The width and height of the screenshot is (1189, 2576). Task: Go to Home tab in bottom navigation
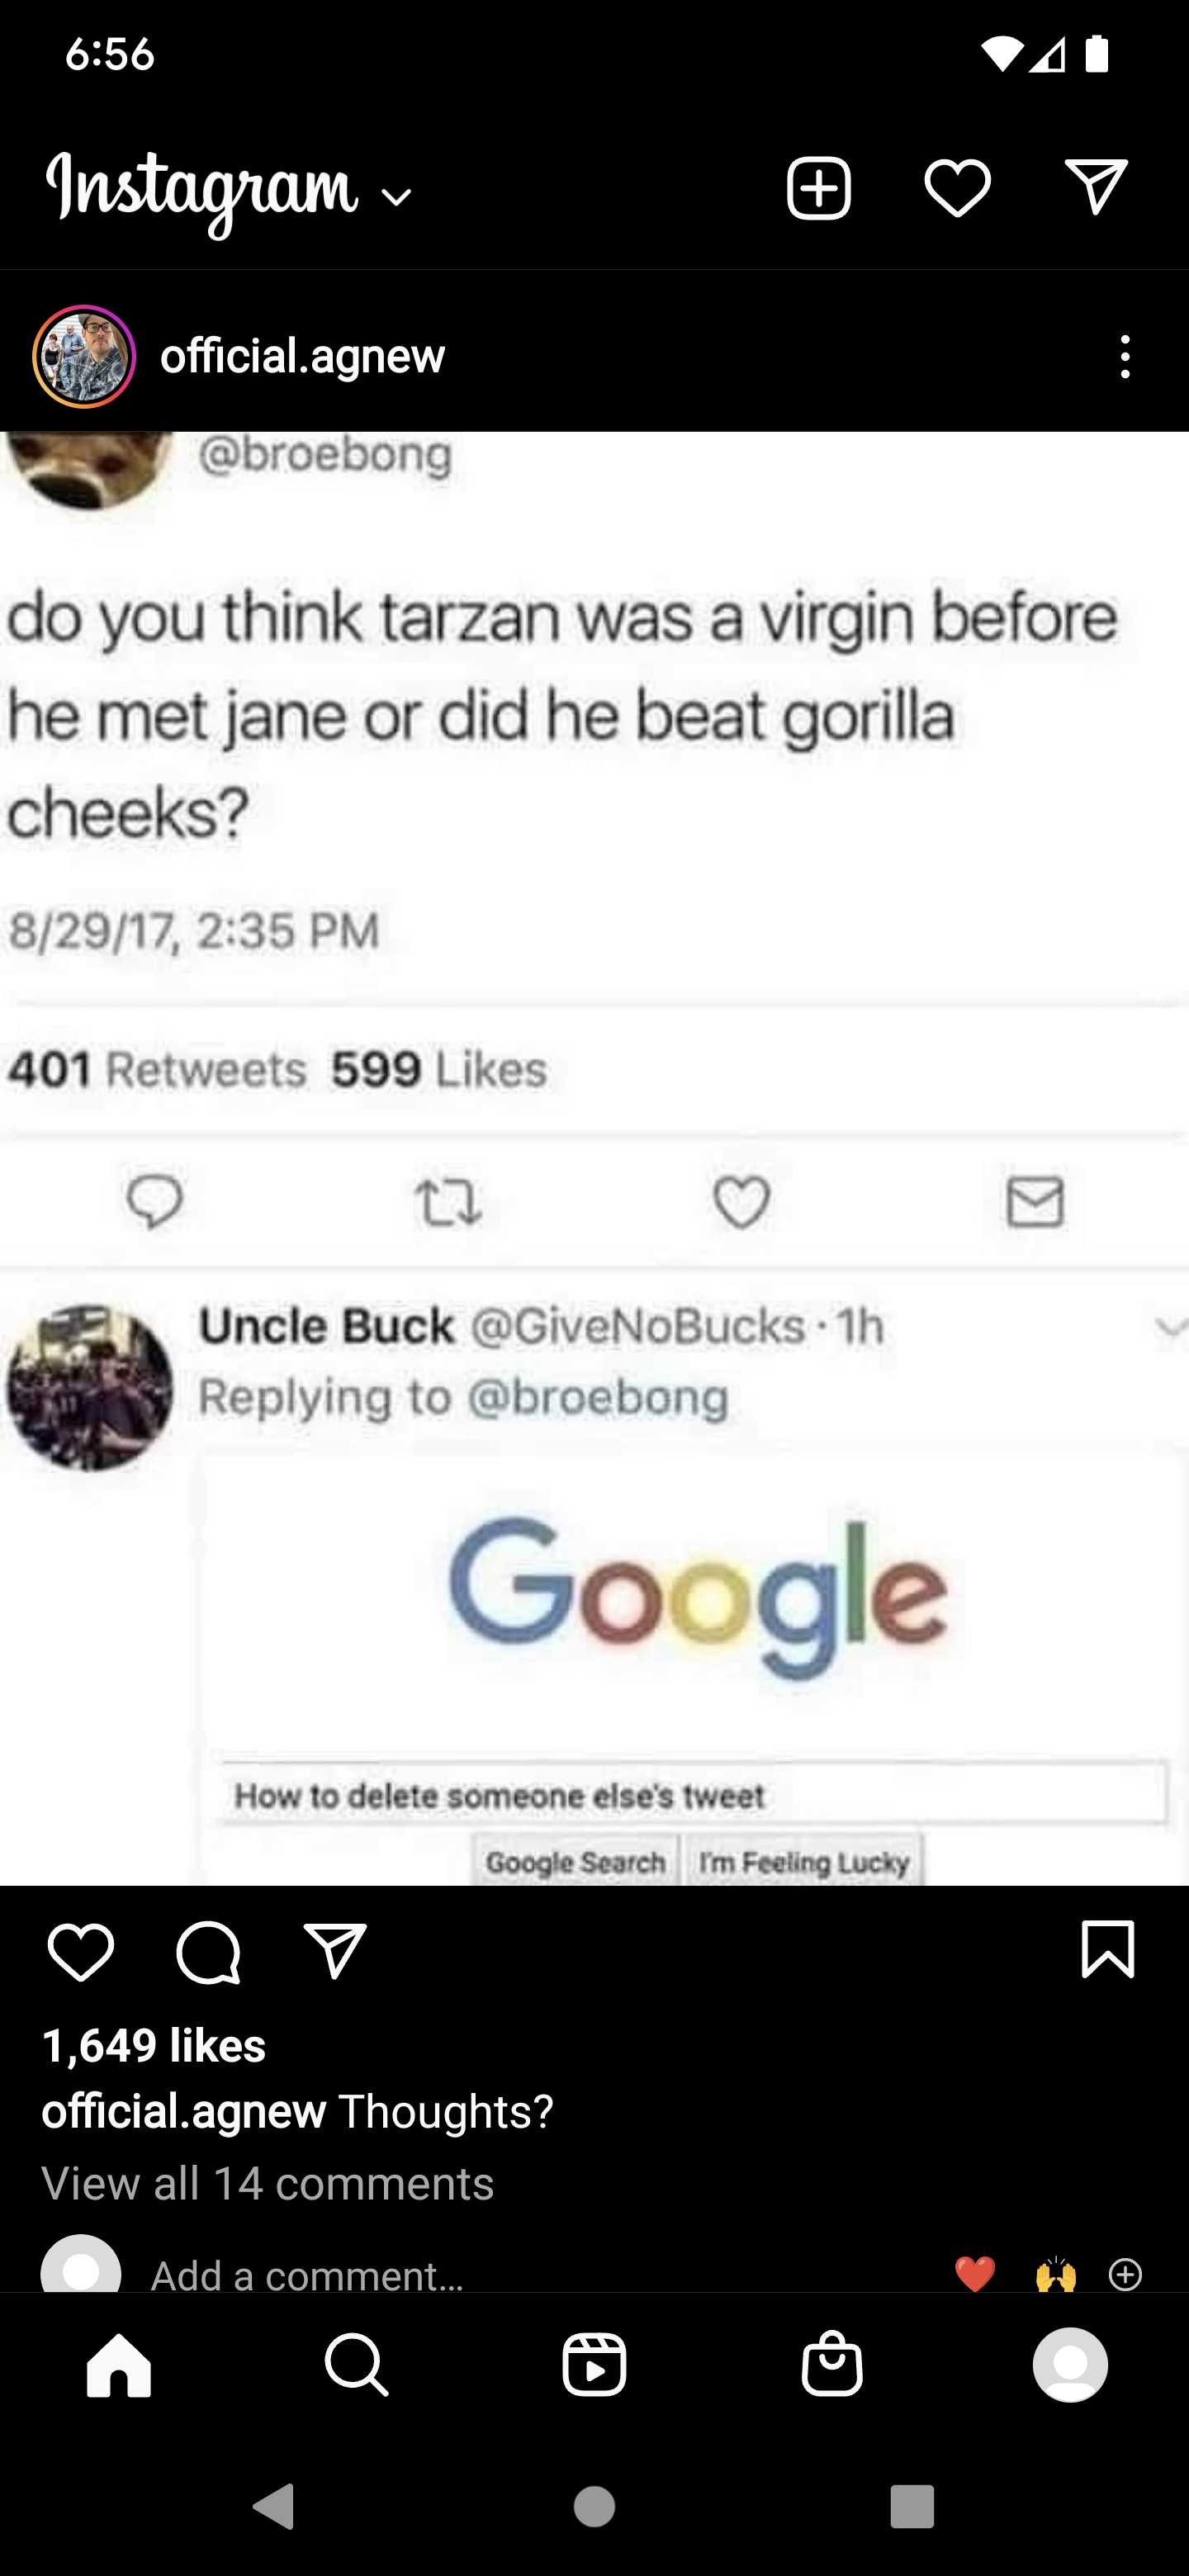119,2365
